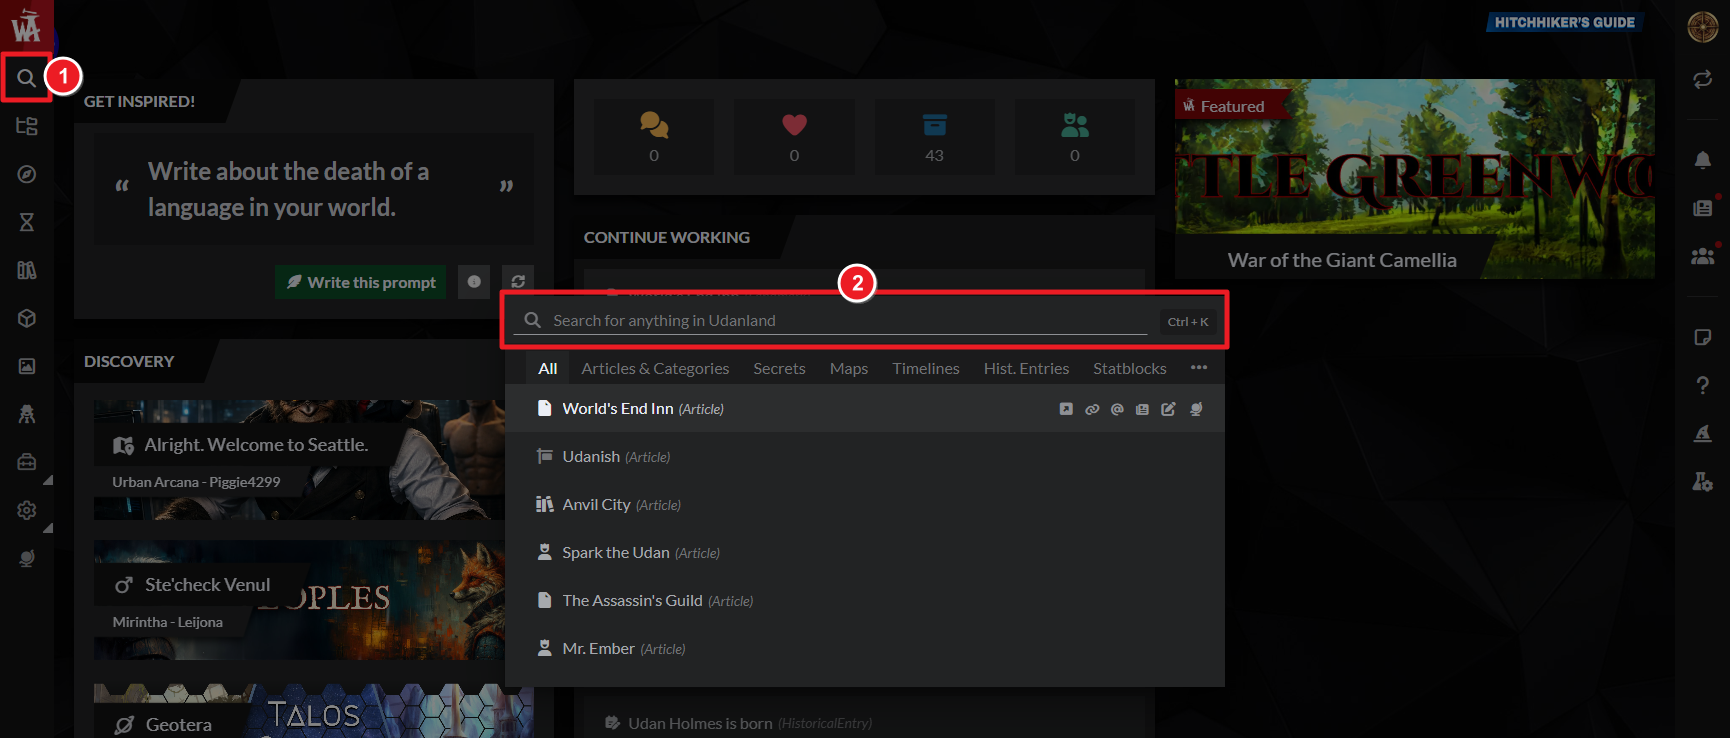Viewport: 1730px width, 738px height.
Task: Copy link icon for World's End Inn
Action: coord(1092,409)
